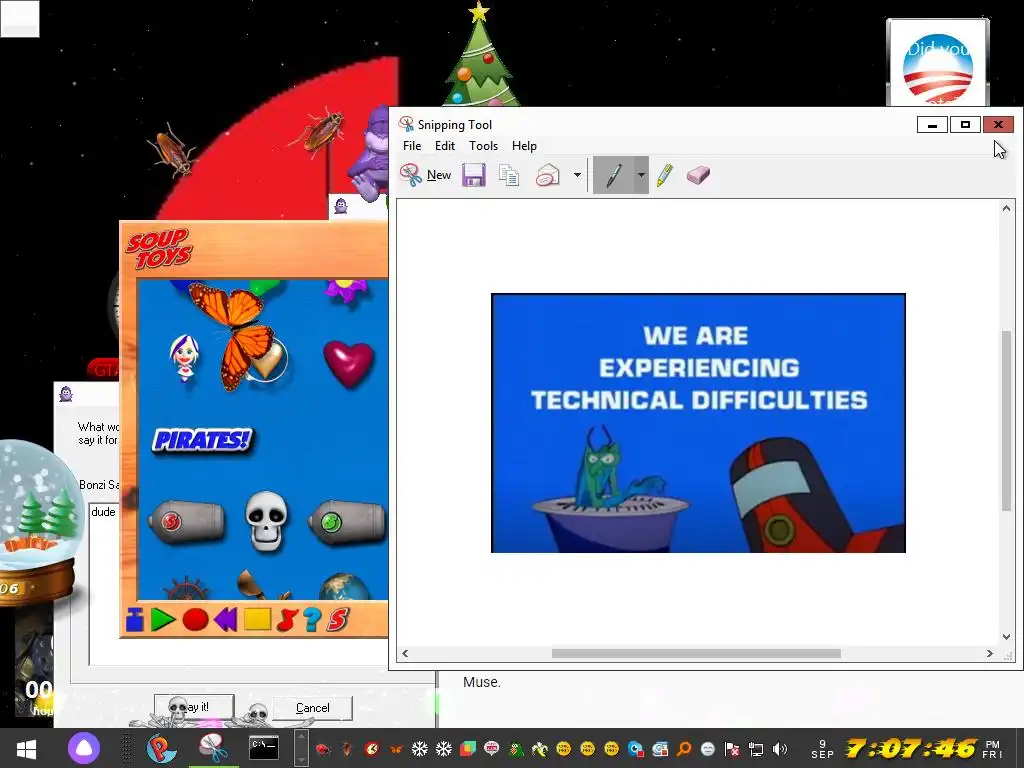Click the speaker volume tray icon

[780, 749]
